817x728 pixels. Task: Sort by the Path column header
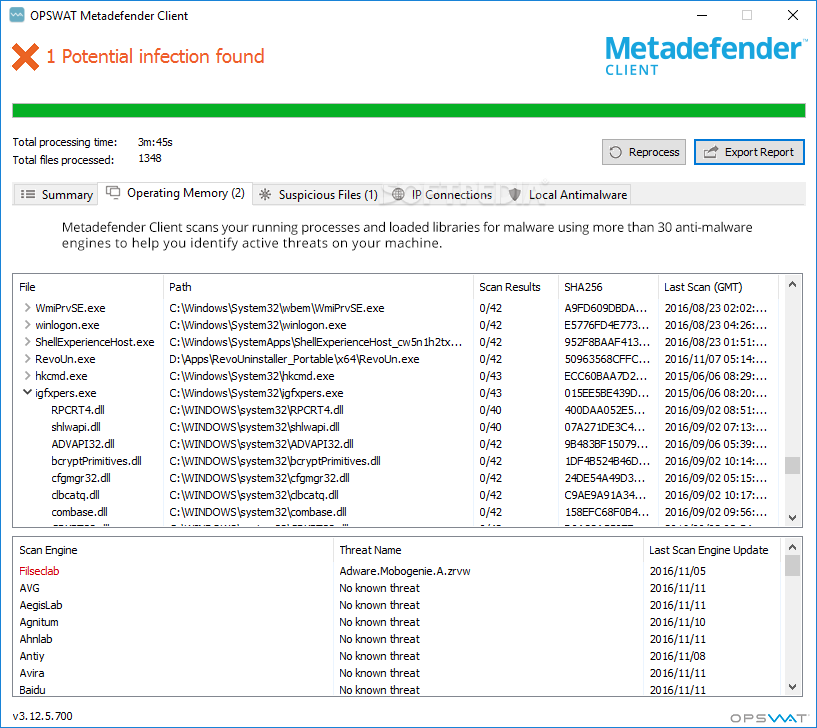pyautogui.click(x=318, y=287)
